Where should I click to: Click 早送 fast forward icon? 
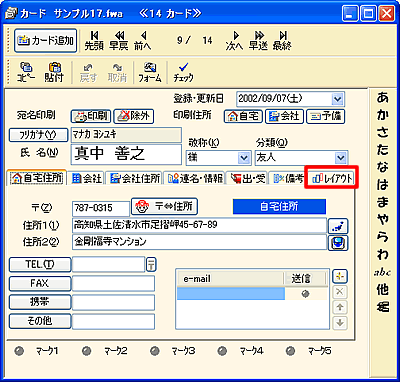(x=258, y=41)
